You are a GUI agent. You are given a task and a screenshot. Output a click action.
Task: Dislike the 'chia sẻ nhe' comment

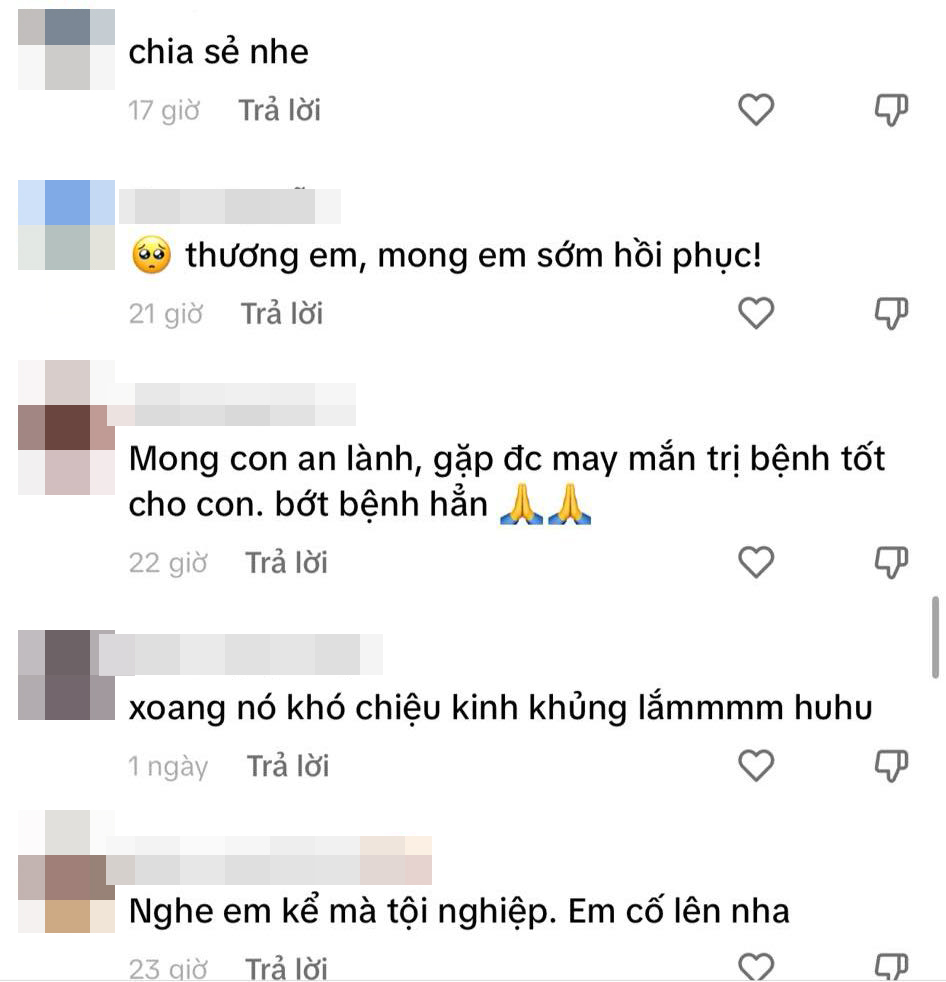tap(891, 110)
